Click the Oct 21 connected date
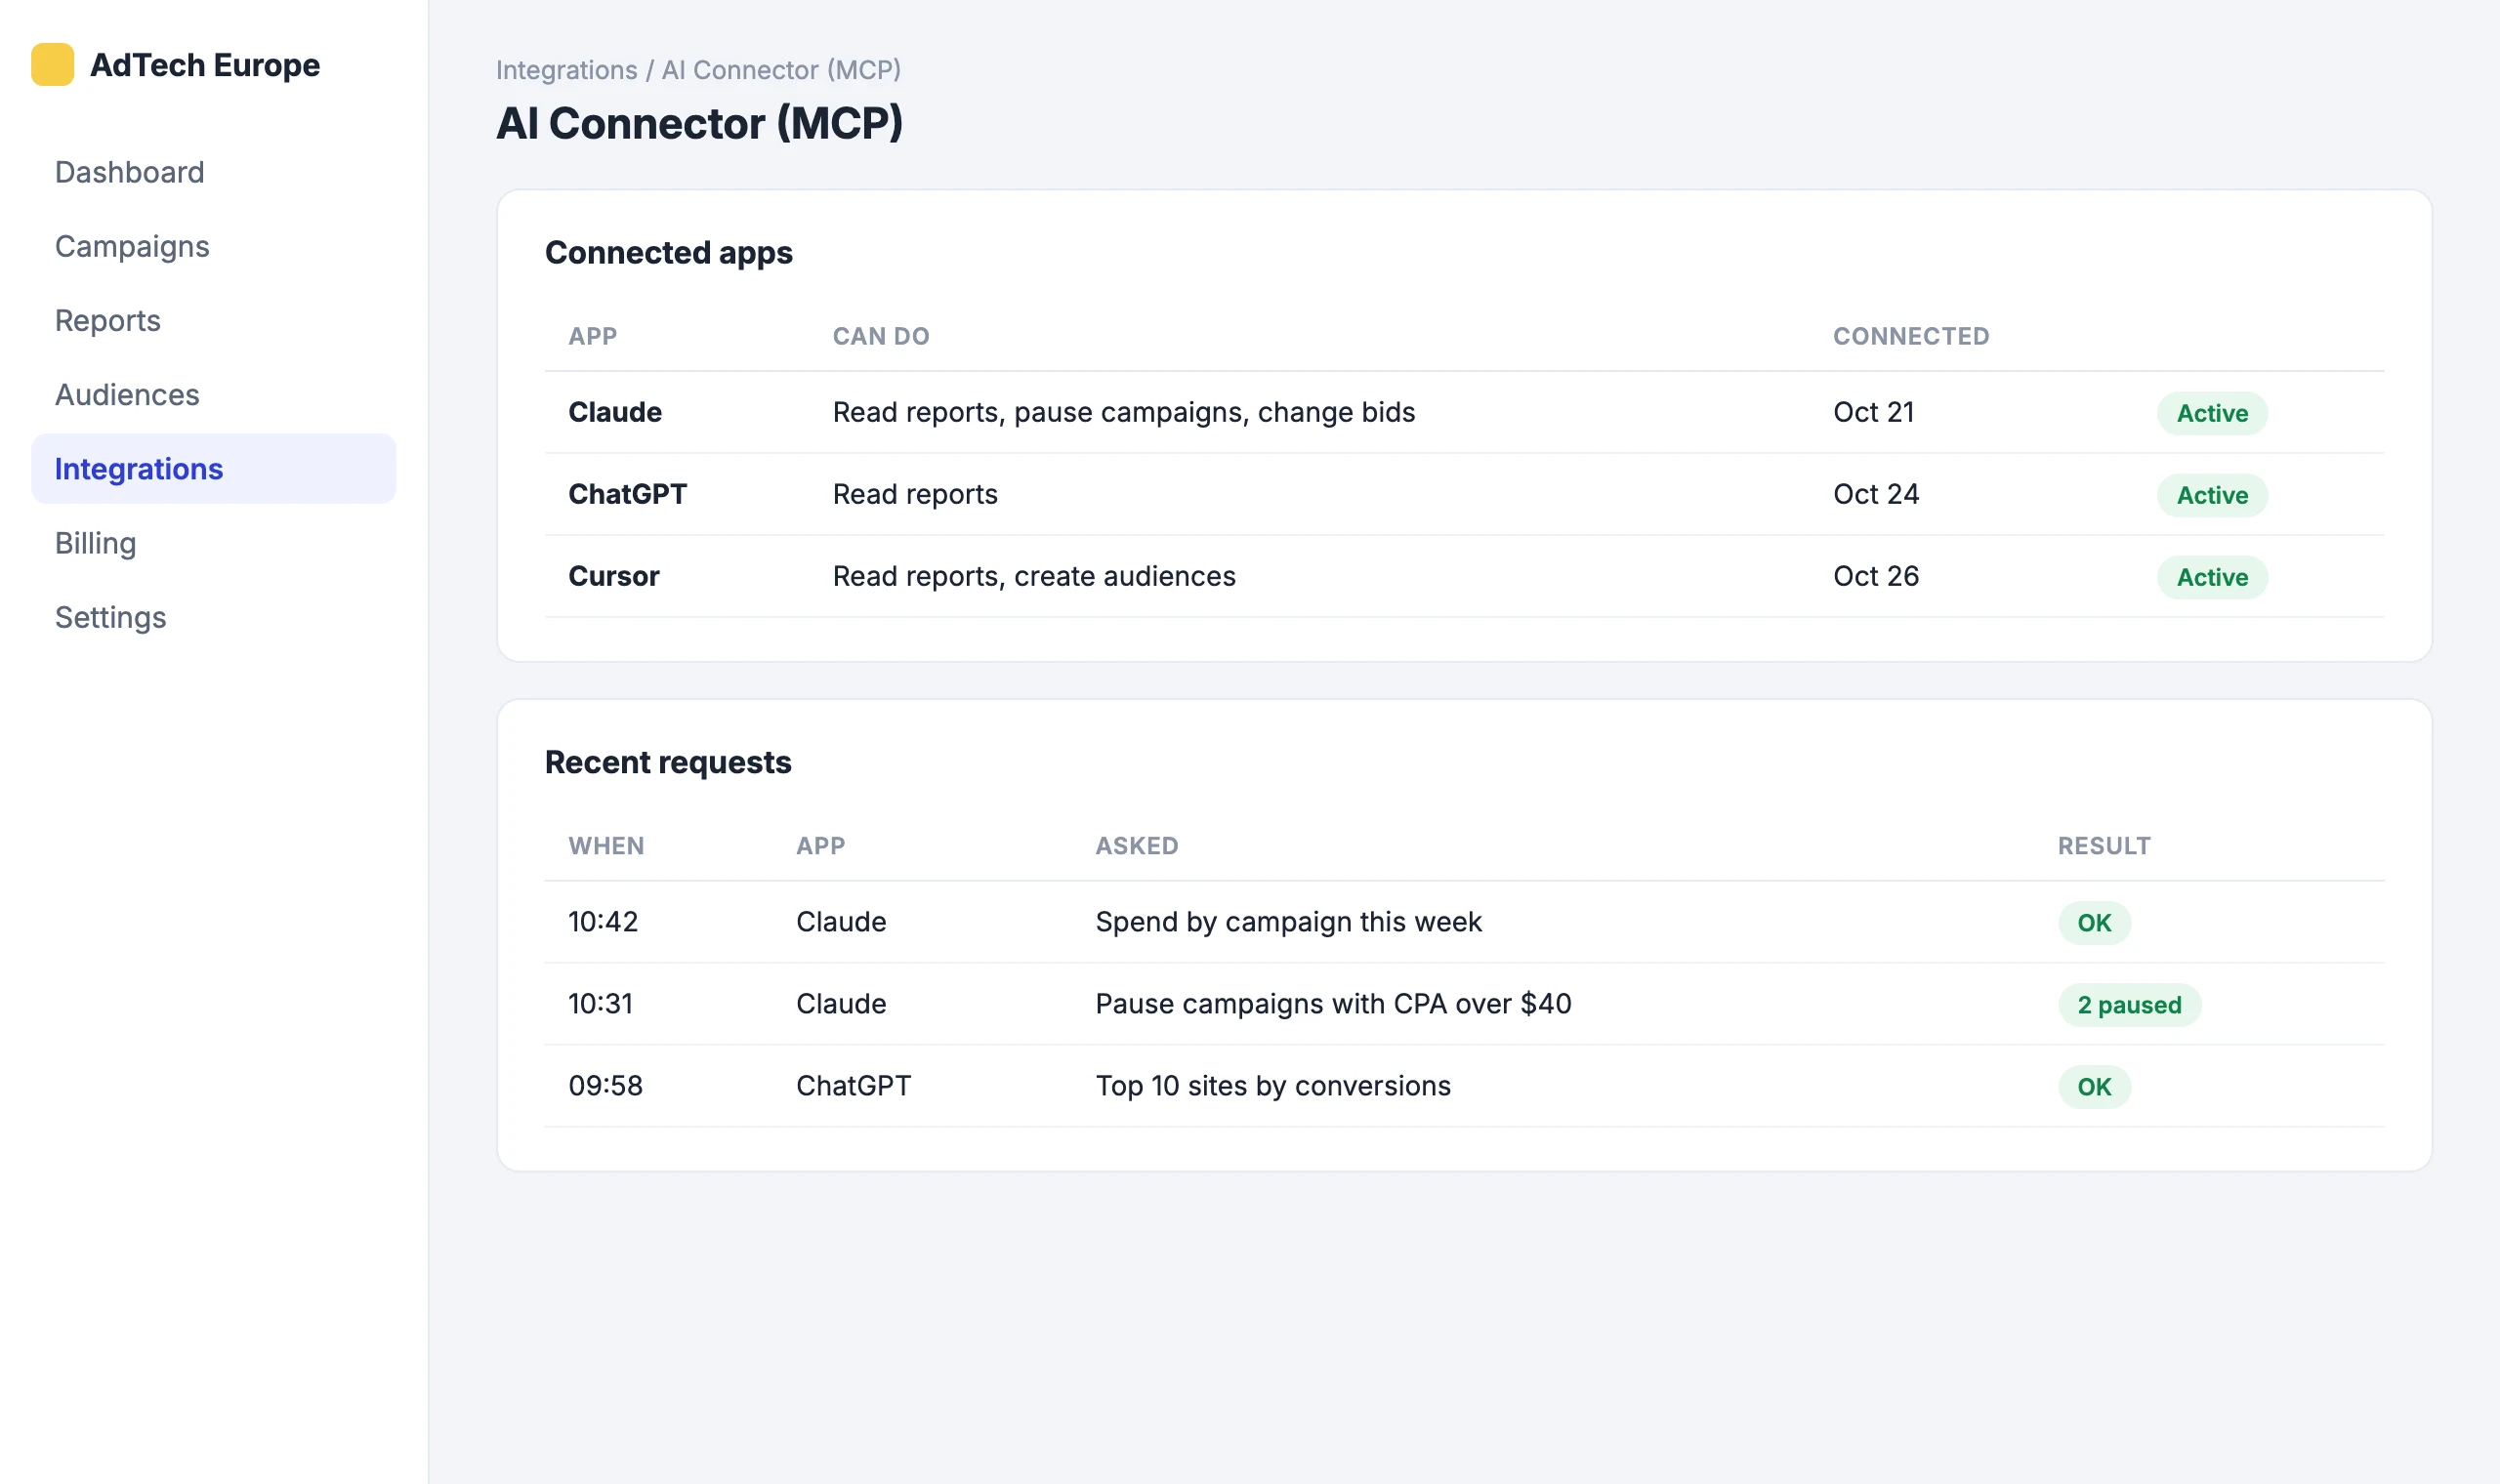This screenshot has height=1484, width=2500. click(x=1873, y=412)
